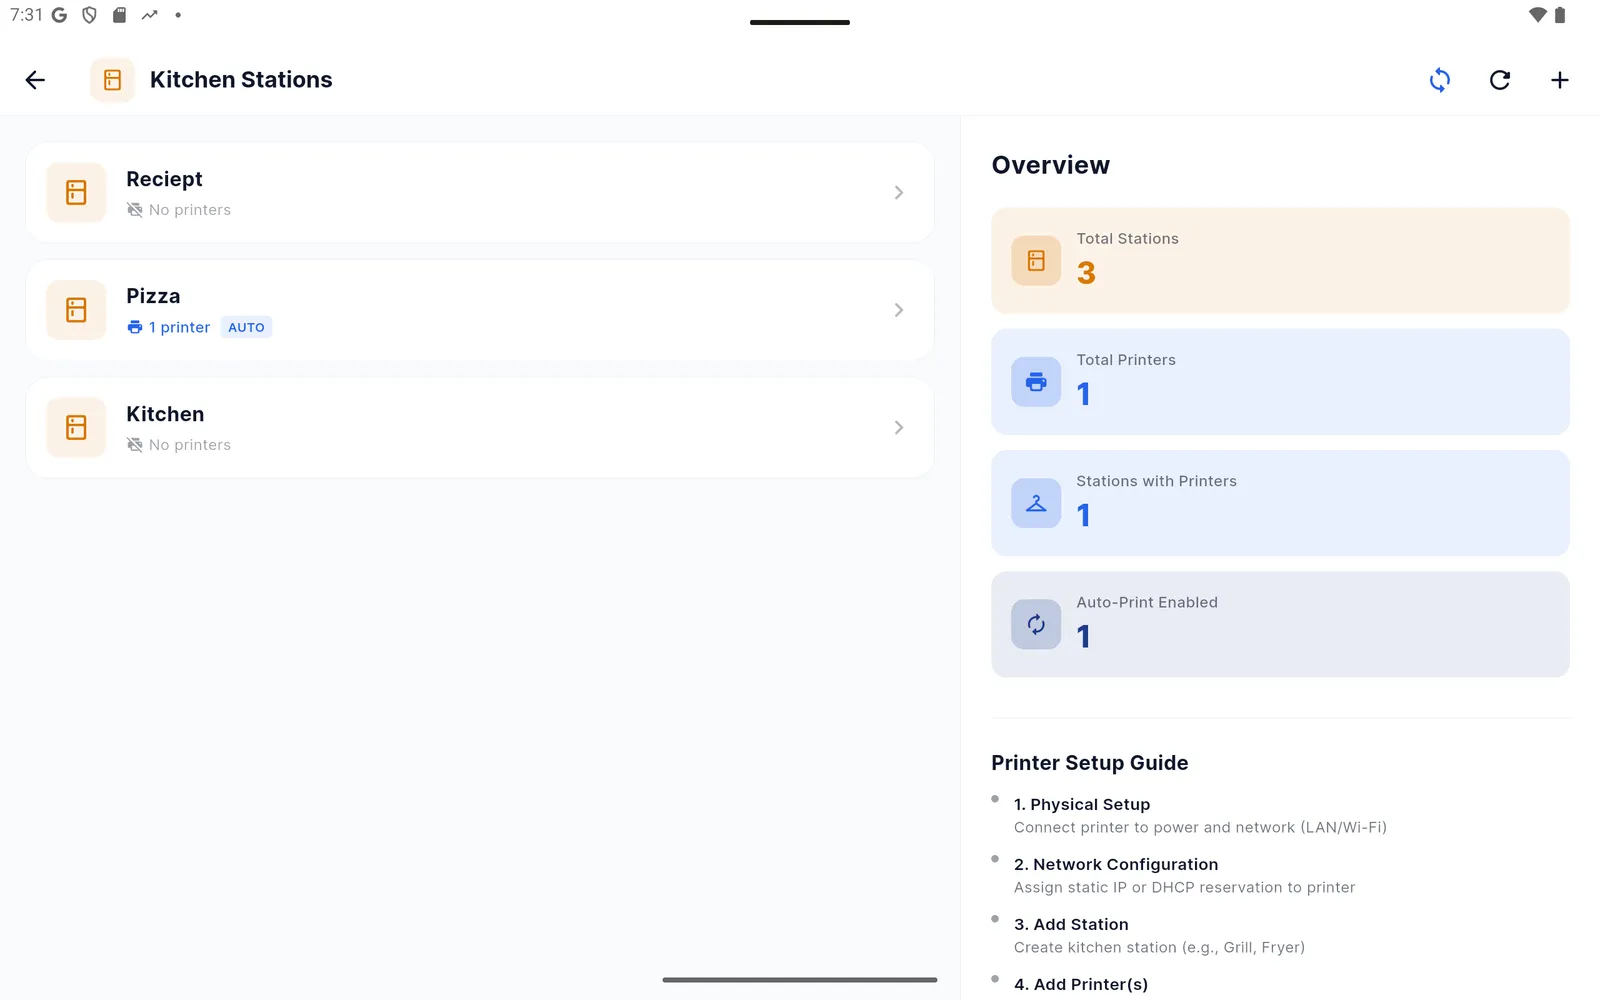Open the Total Printers overview card
The width and height of the screenshot is (1600, 1000).
(1280, 382)
